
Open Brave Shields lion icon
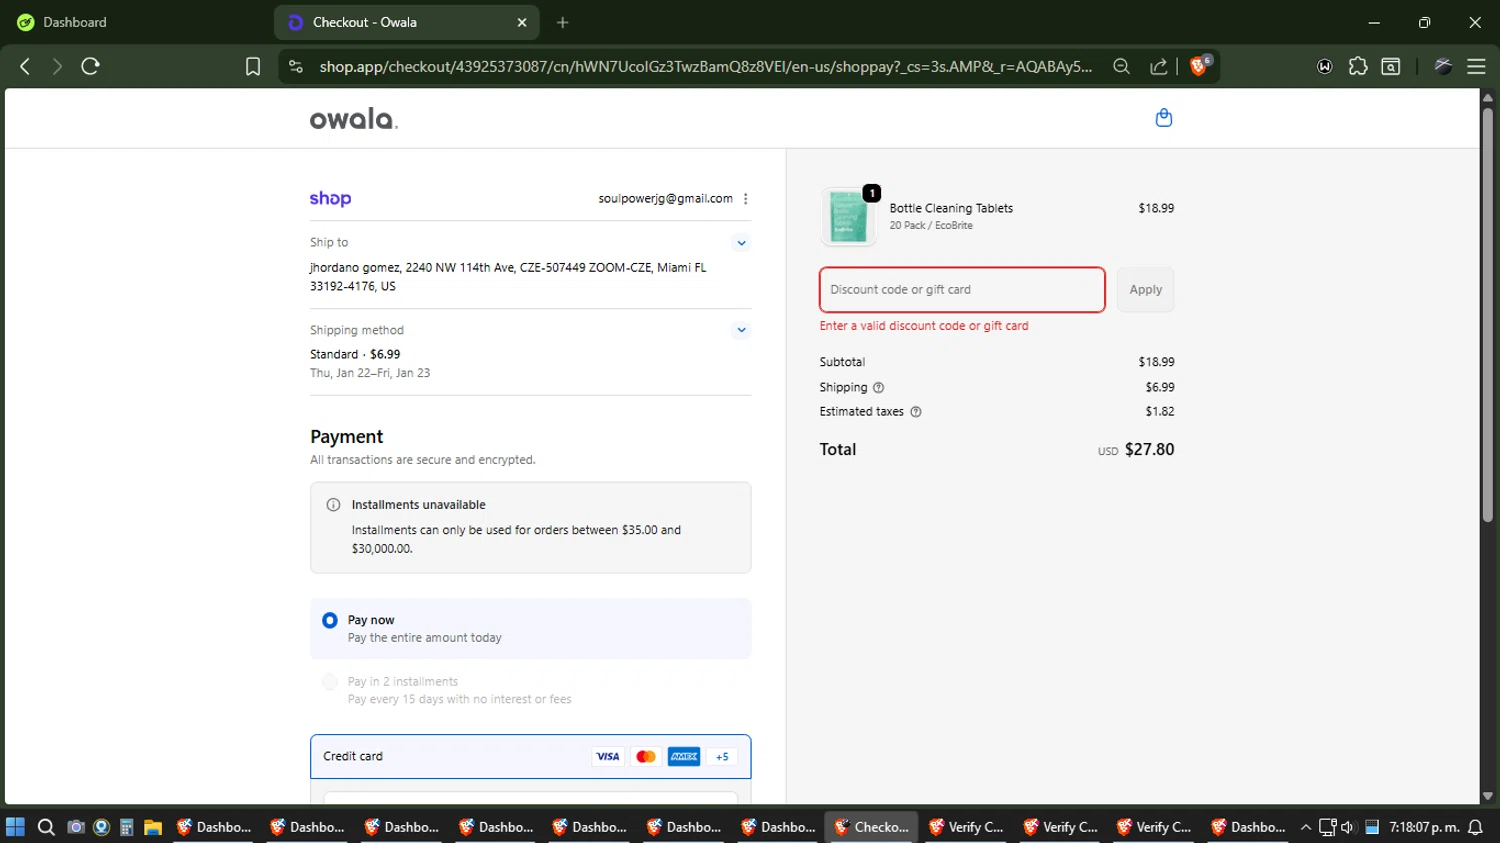pyautogui.click(x=1200, y=66)
